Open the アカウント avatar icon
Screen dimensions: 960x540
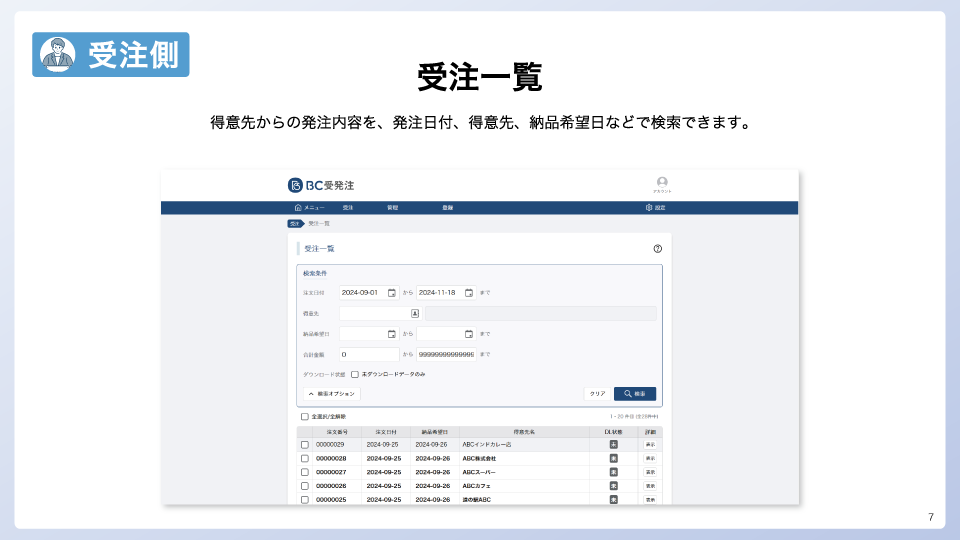[x=662, y=182]
